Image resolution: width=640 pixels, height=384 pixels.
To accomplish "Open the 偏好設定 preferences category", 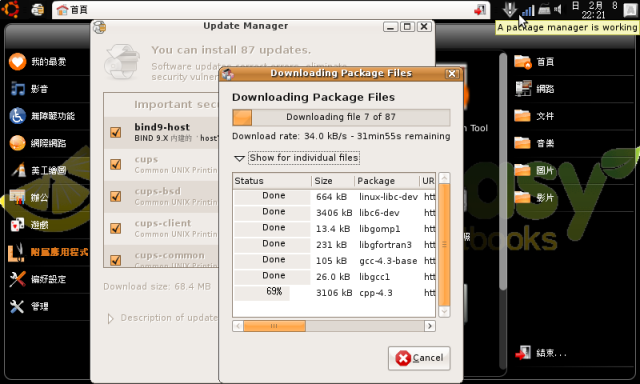I will (x=48, y=279).
